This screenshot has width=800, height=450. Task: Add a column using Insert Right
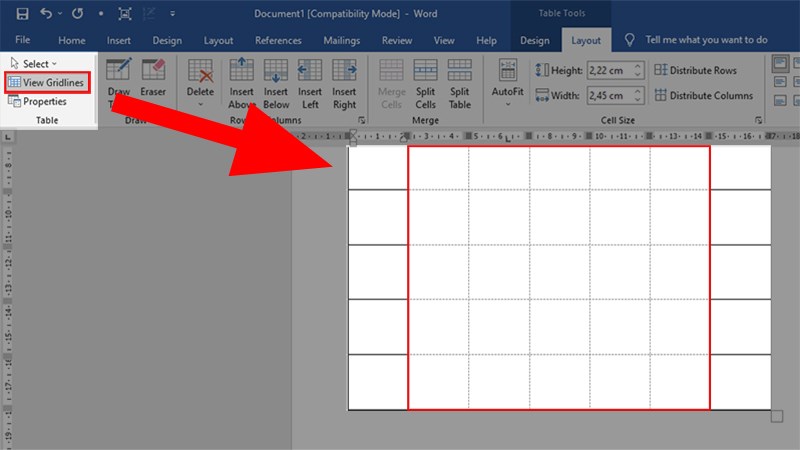344,84
